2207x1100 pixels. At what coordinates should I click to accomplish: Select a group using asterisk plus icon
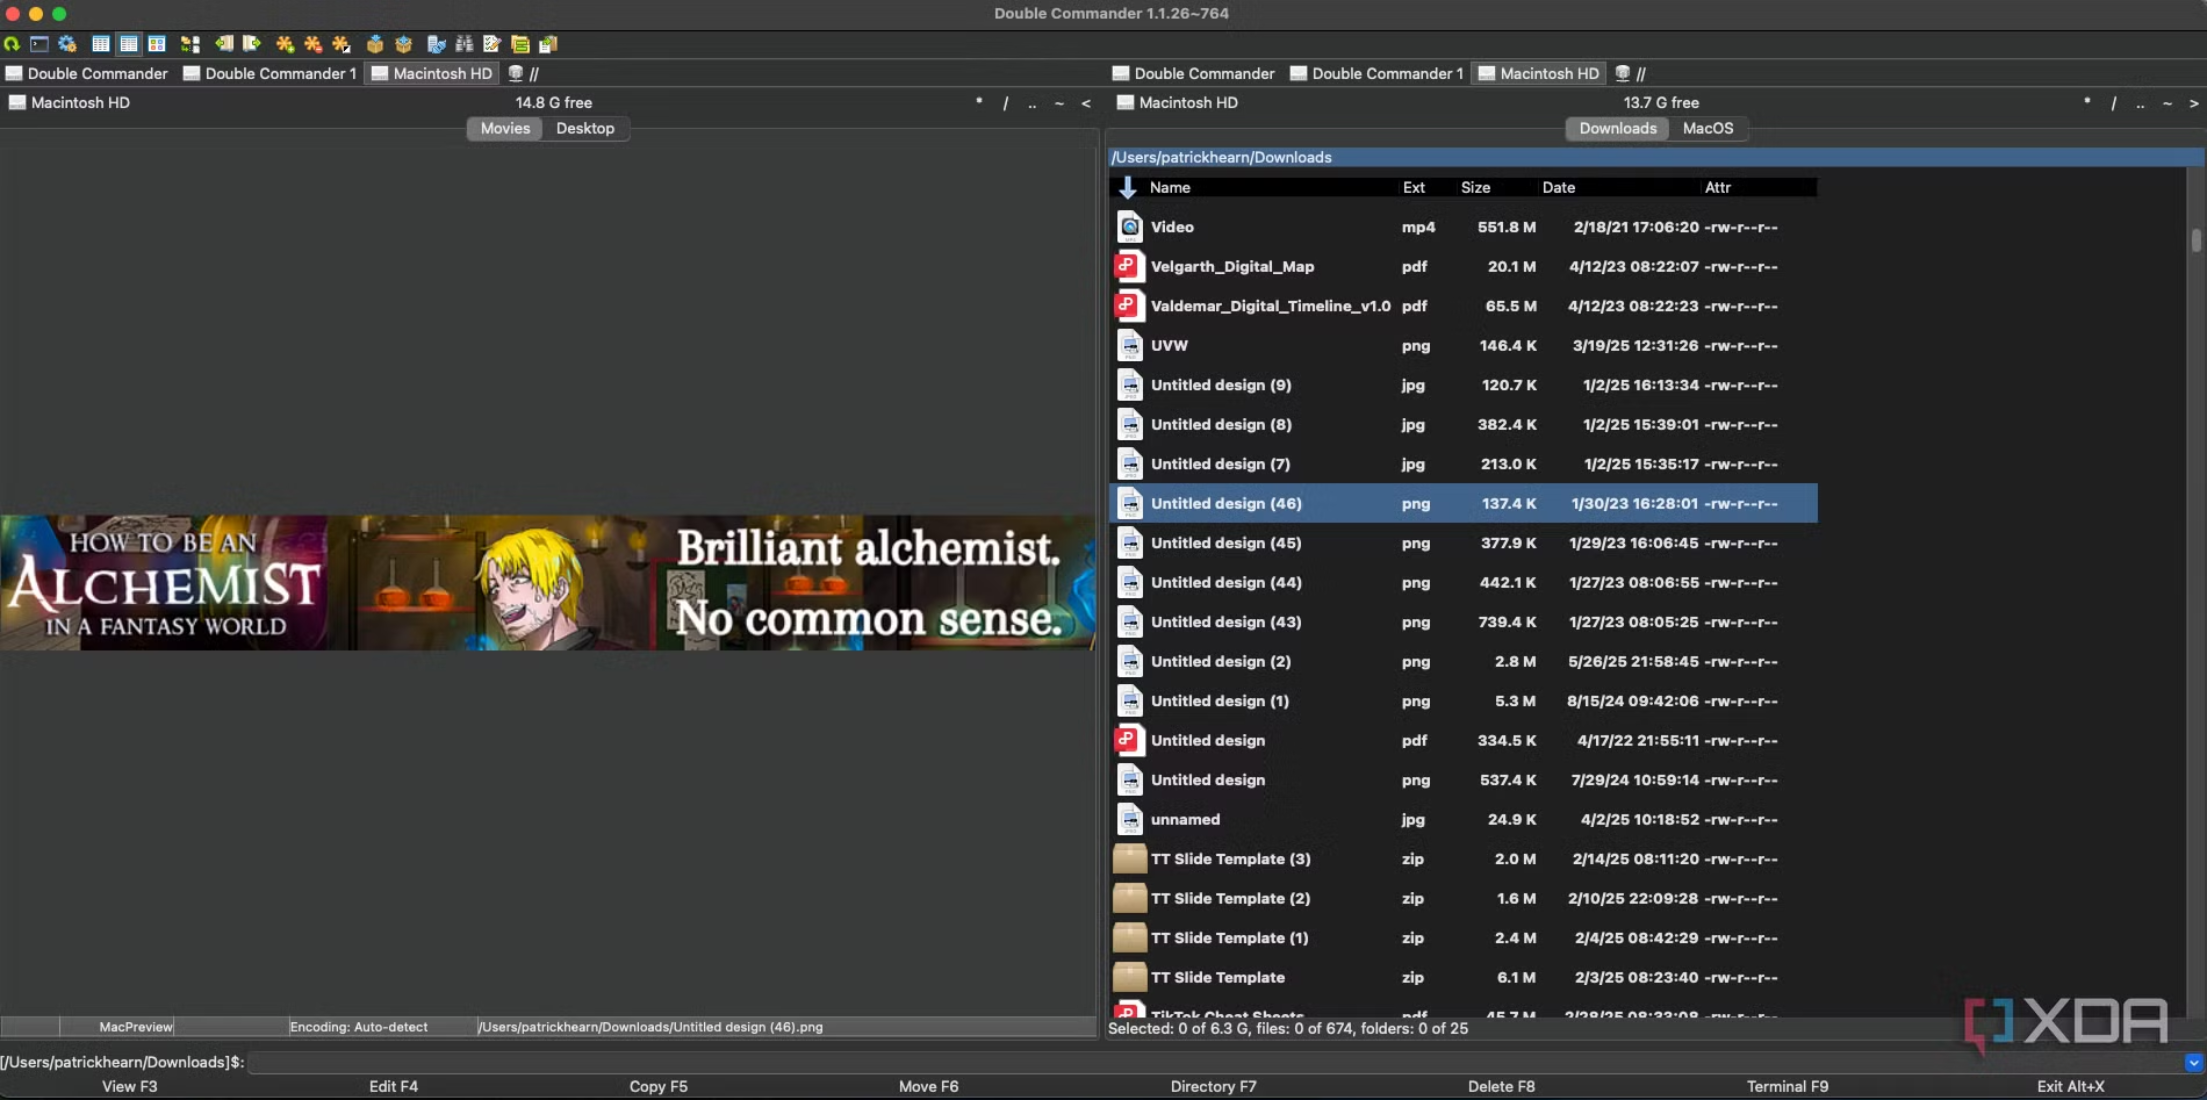pyautogui.click(x=286, y=44)
